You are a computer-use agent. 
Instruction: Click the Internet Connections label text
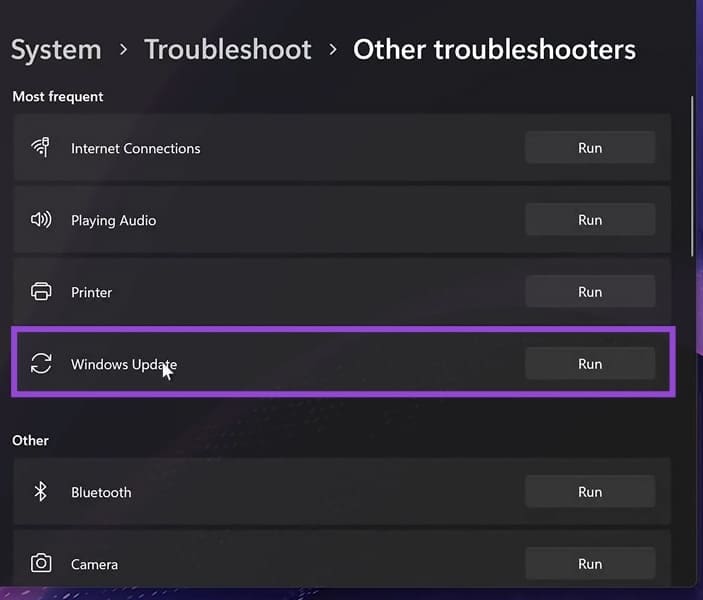(135, 149)
